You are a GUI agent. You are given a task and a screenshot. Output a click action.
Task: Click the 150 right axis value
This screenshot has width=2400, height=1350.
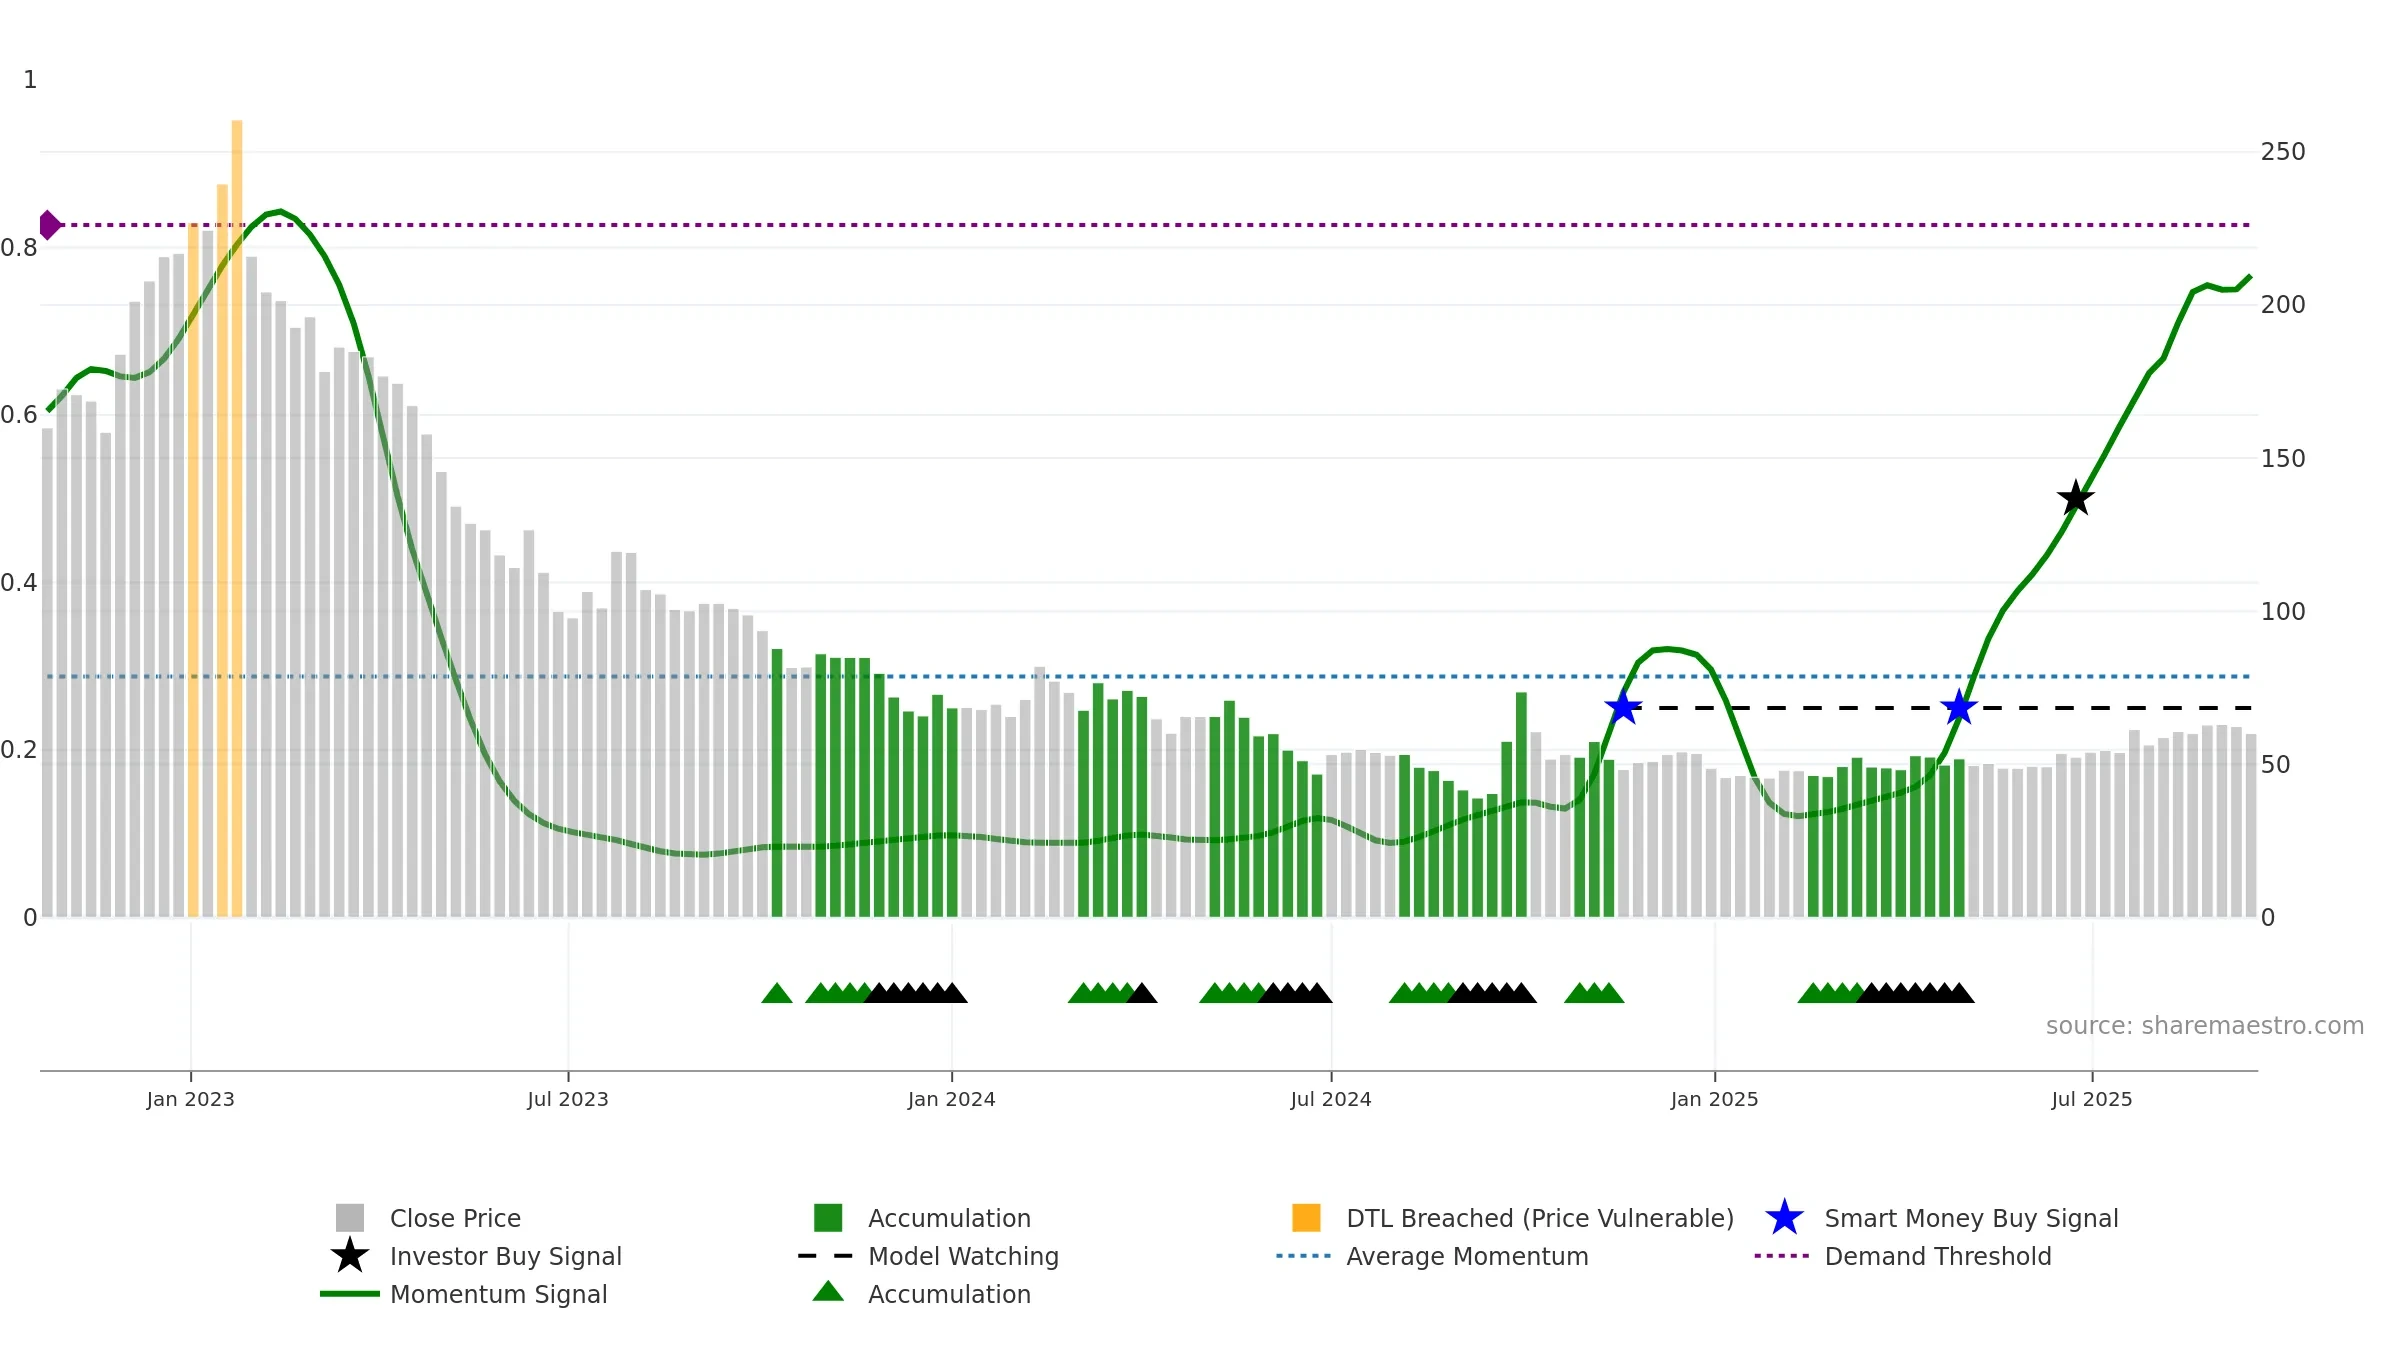click(x=2283, y=459)
